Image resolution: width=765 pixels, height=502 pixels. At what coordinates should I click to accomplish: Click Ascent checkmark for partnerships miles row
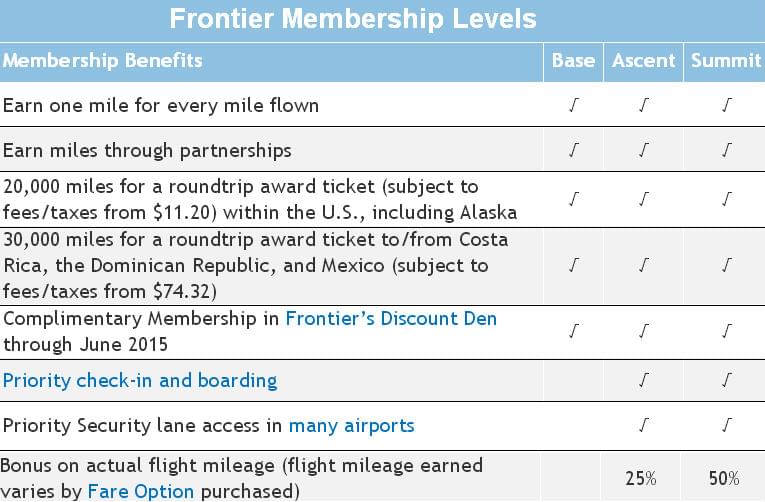pos(644,150)
